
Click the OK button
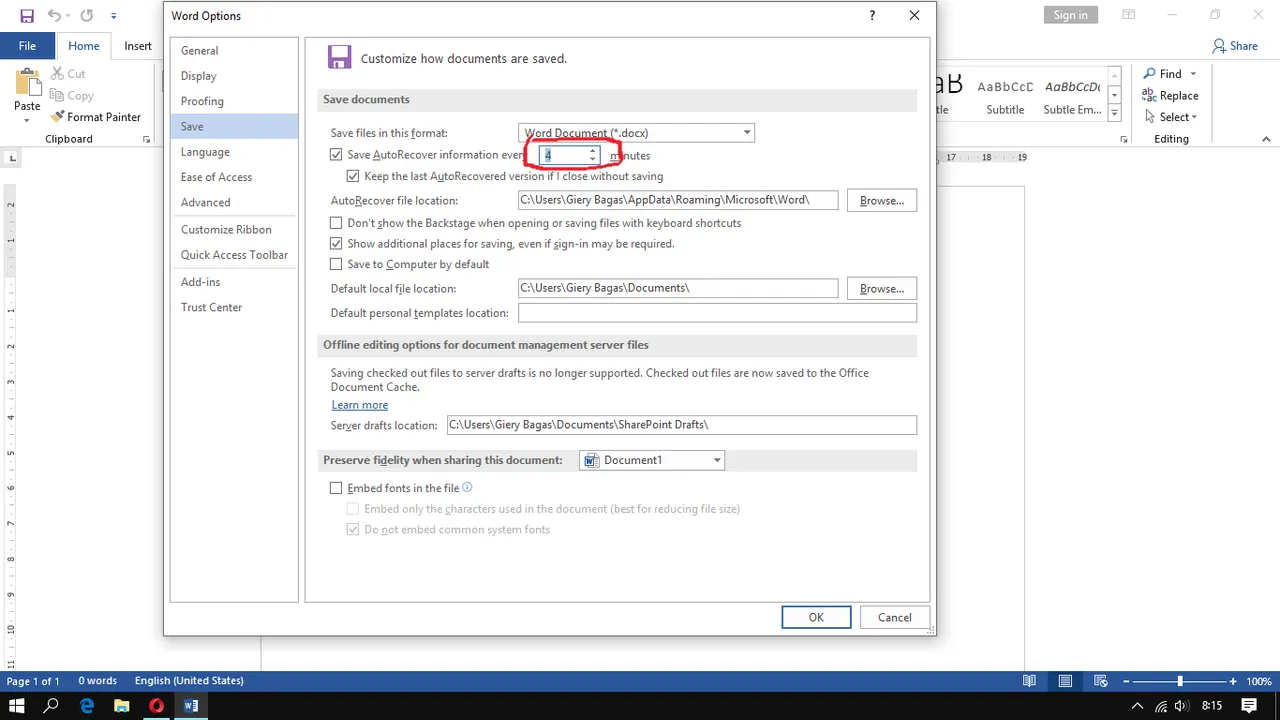point(816,617)
